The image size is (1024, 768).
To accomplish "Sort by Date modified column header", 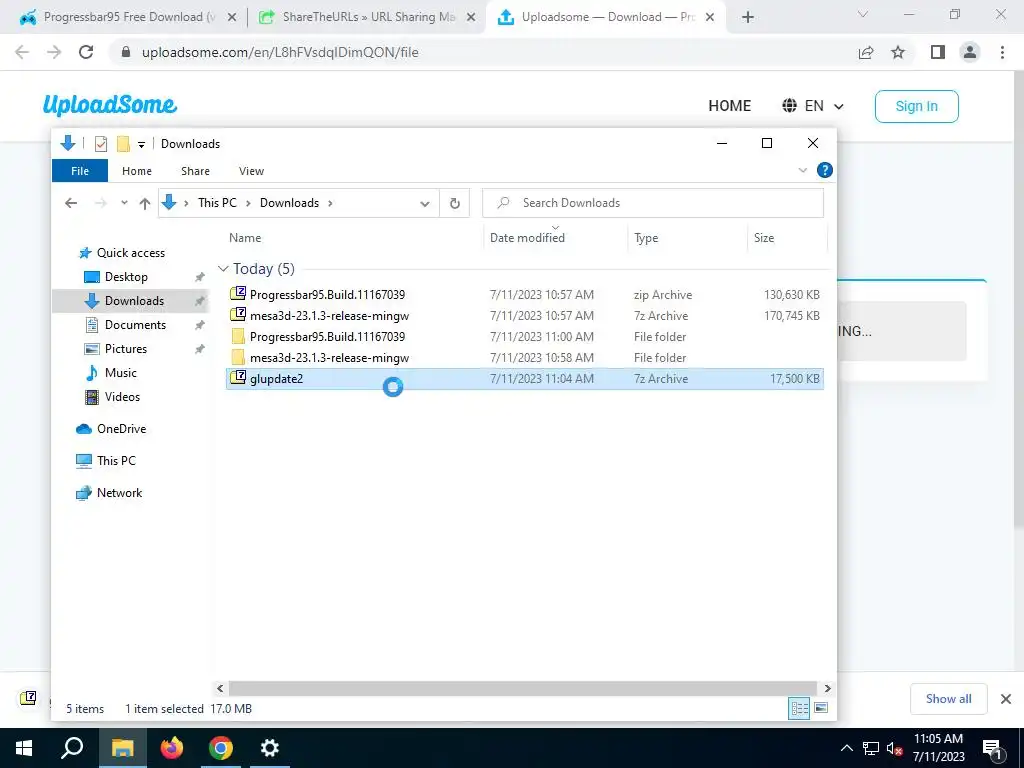I will tap(527, 238).
